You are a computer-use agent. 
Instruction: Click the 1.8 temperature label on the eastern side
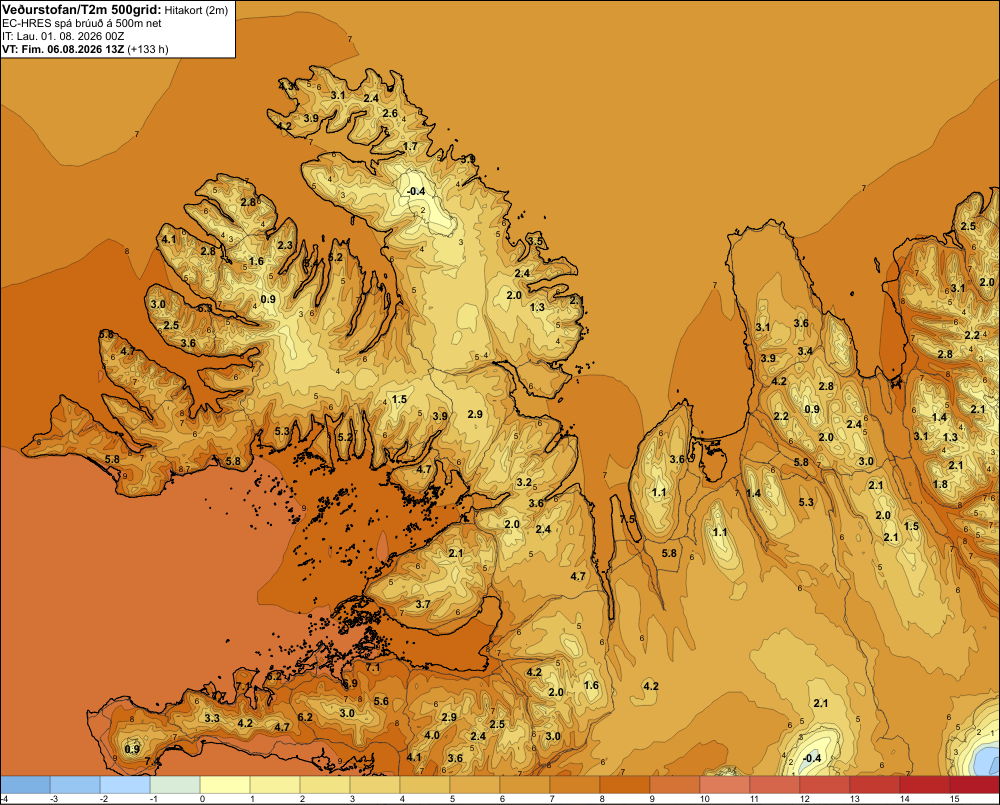[x=940, y=484]
